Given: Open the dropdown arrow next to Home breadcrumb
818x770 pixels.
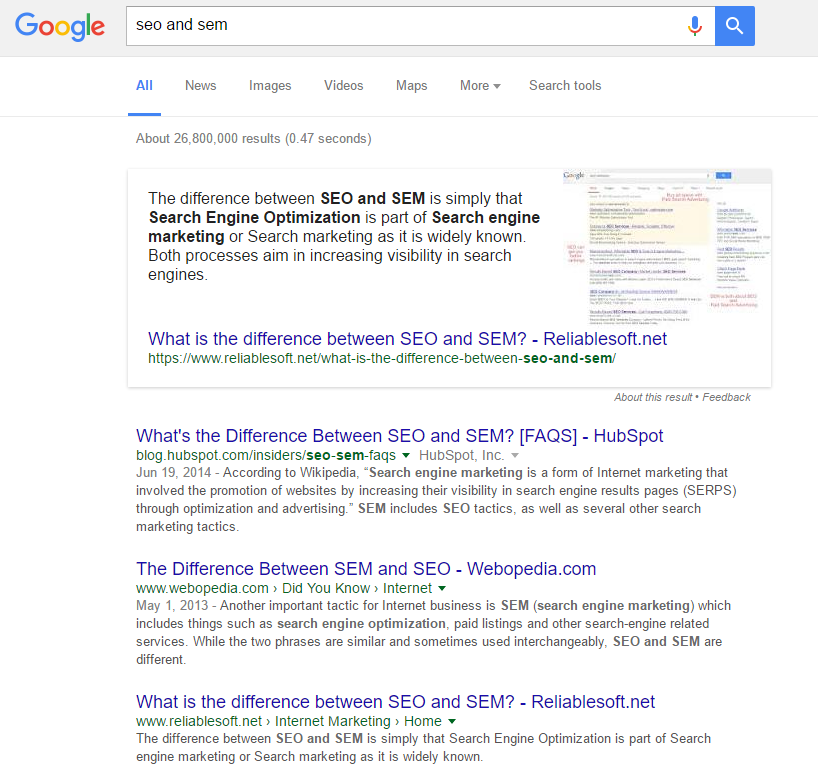Looking at the screenshot, I should [452, 721].
